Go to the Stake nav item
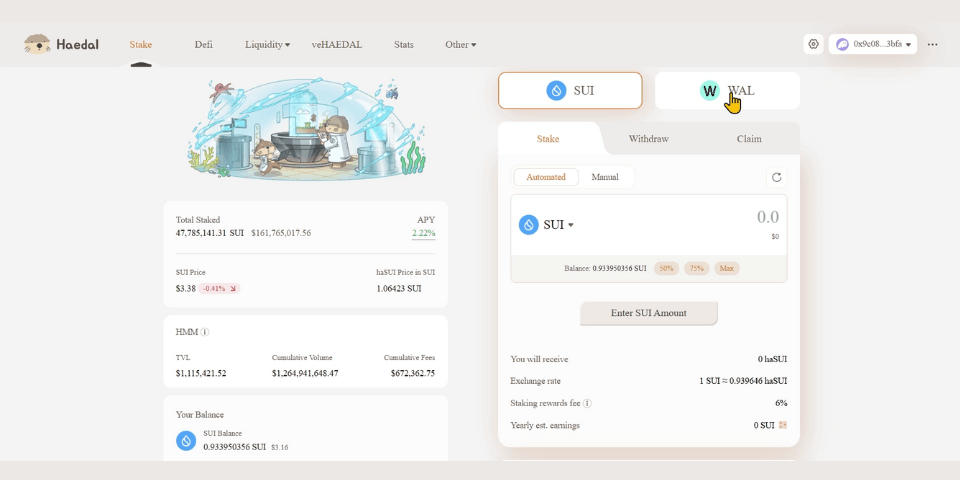This screenshot has height=480, width=960. [x=140, y=45]
